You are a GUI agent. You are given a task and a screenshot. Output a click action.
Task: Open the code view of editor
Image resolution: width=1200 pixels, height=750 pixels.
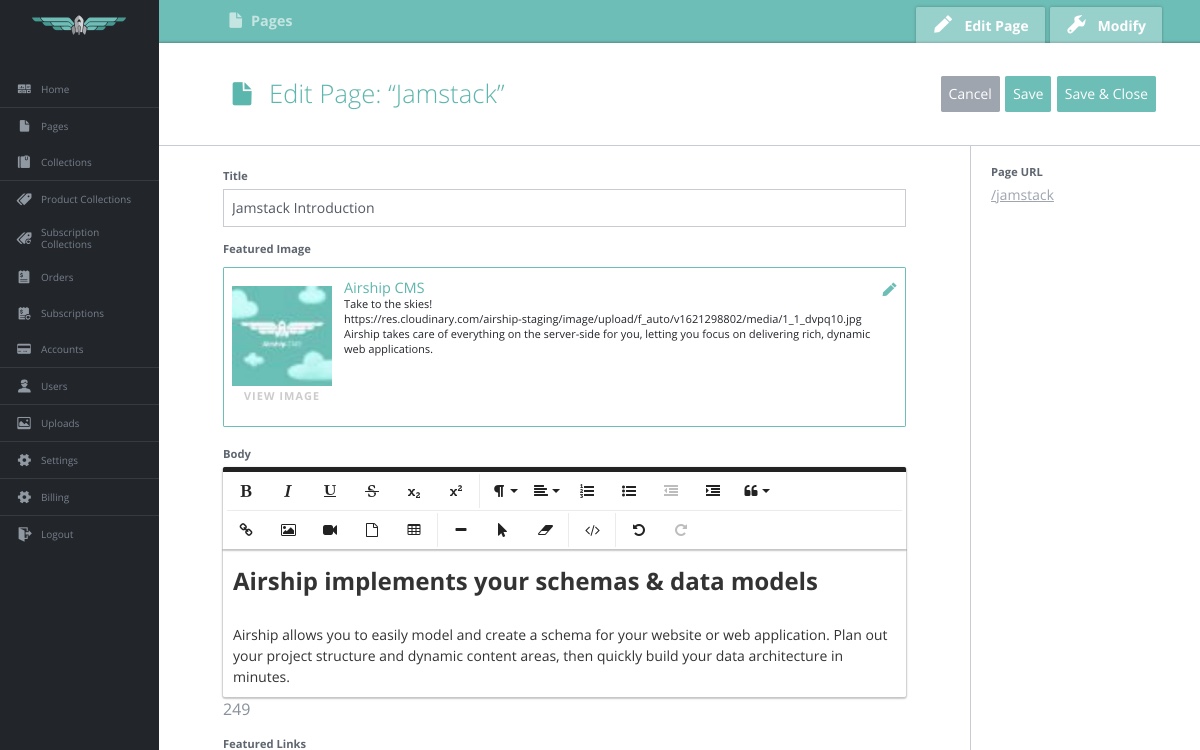tap(592, 530)
